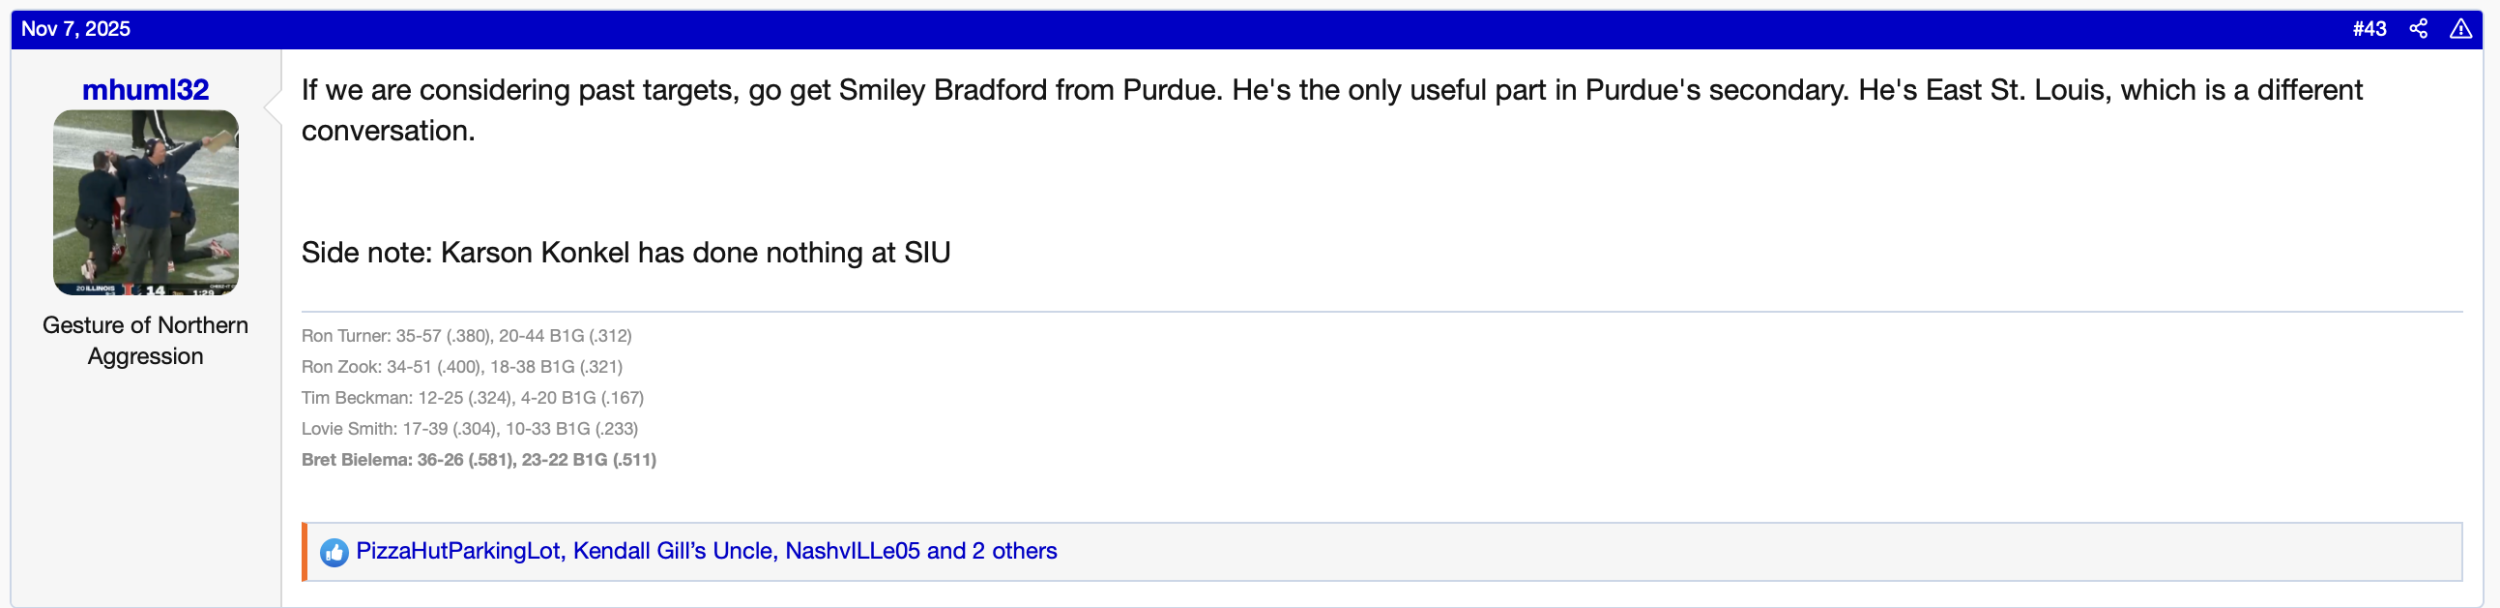Open mhuml32's profile from the username
Viewport: 2500px width, 608px height.
pyautogui.click(x=145, y=90)
